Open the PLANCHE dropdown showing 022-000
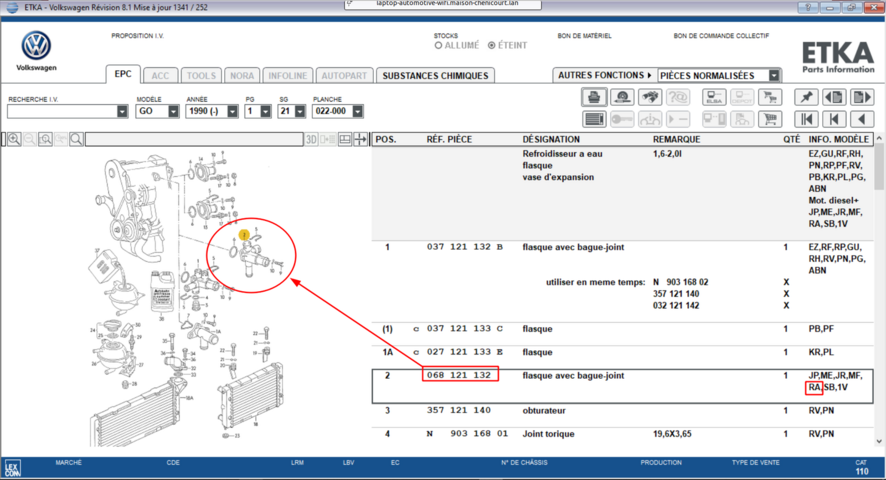This screenshot has width=886, height=480. point(357,111)
